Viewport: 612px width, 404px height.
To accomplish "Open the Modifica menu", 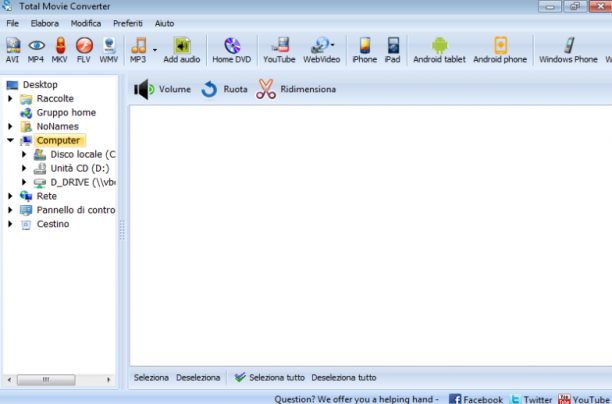I will pyautogui.click(x=86, y=23).
